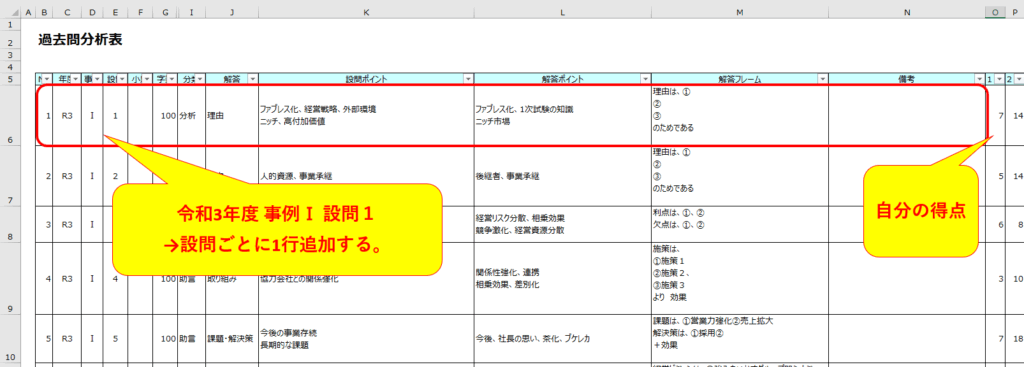Open the 分類 column filter arrow
The height and width of the screenshot is (367, 1024).
click(x=199, y=78)
